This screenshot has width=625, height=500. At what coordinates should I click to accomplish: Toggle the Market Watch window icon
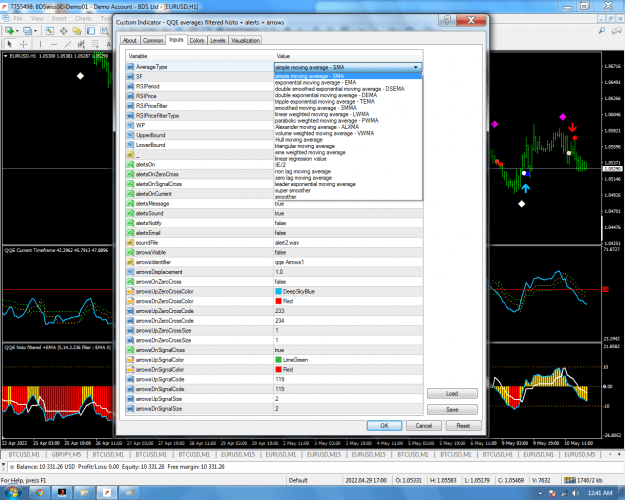pyautogui.click(x=49, y=31)
